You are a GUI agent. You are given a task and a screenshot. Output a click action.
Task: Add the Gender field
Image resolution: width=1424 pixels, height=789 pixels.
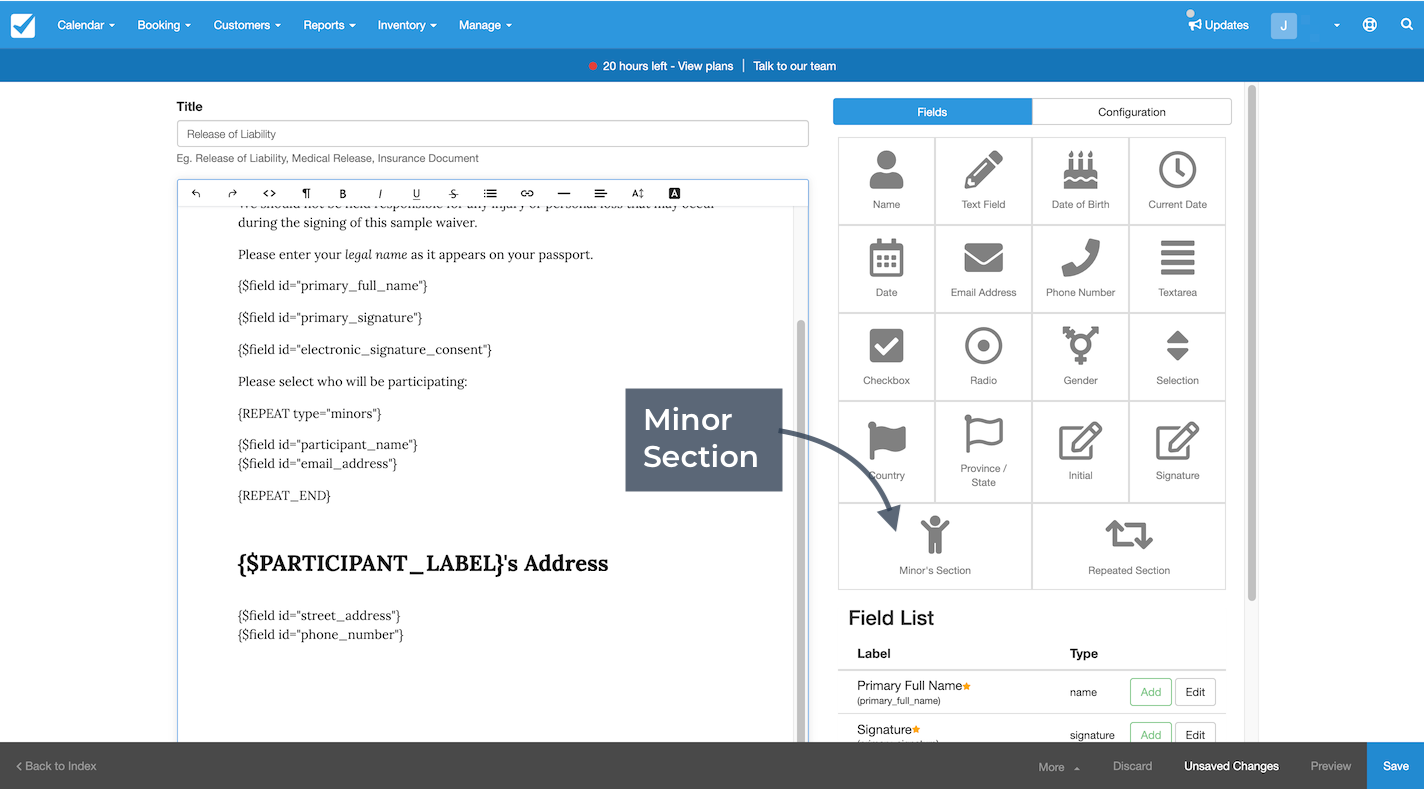pos(1080,357)
